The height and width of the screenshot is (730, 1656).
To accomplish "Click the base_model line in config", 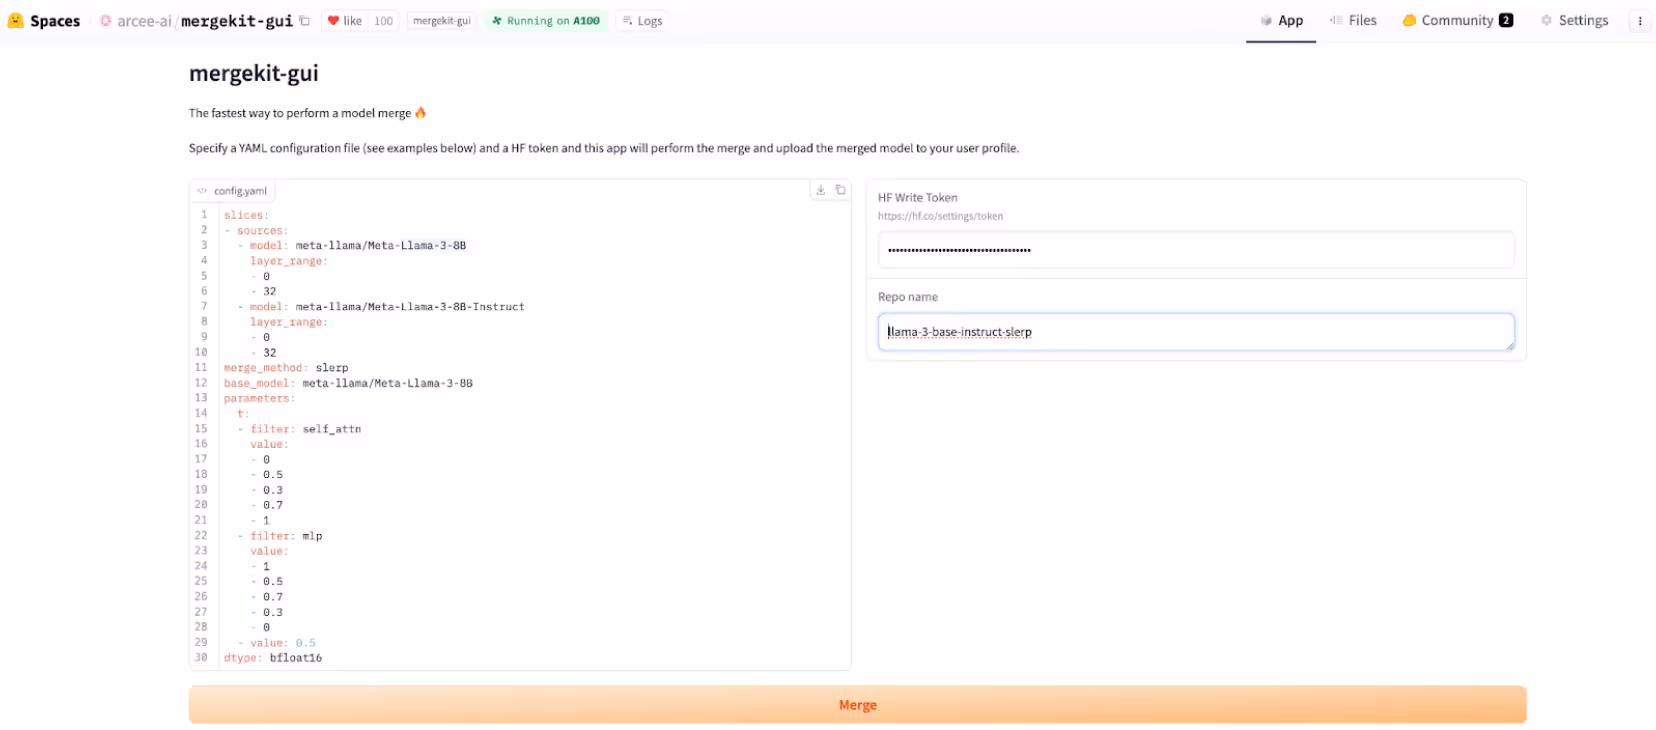I will pos(348,383).
